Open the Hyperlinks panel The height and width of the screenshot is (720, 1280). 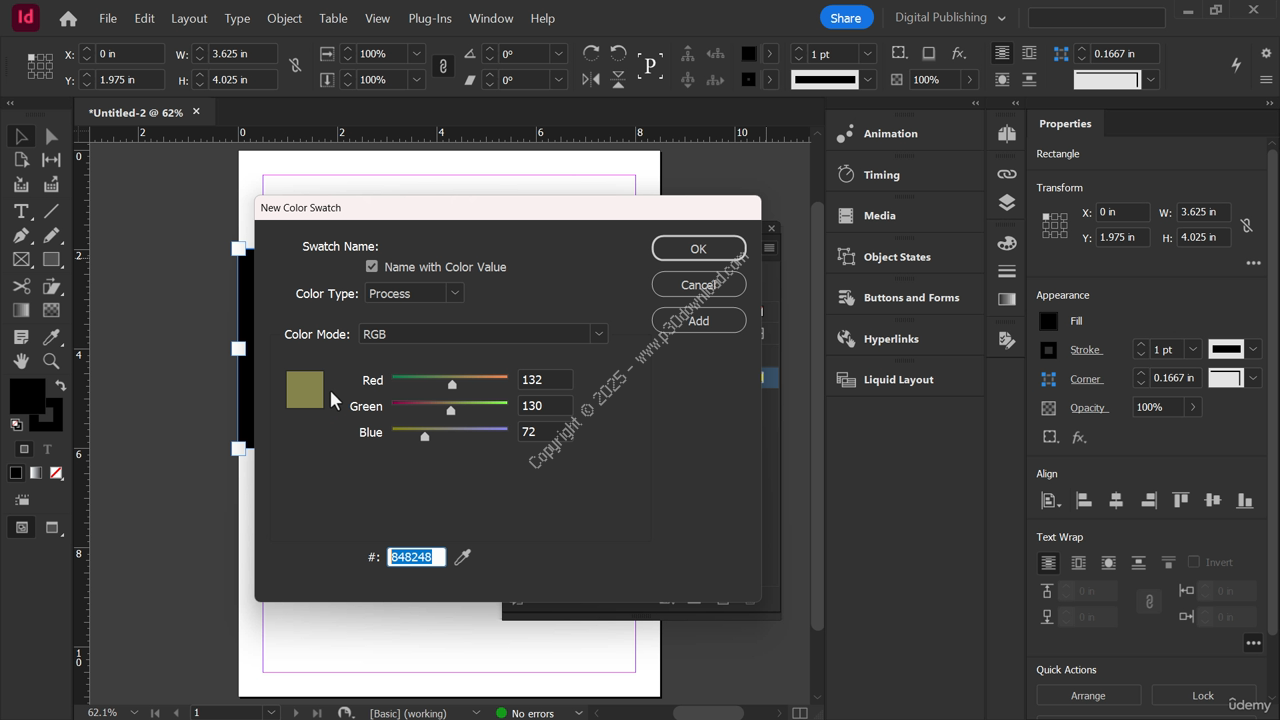coord(890,339)
